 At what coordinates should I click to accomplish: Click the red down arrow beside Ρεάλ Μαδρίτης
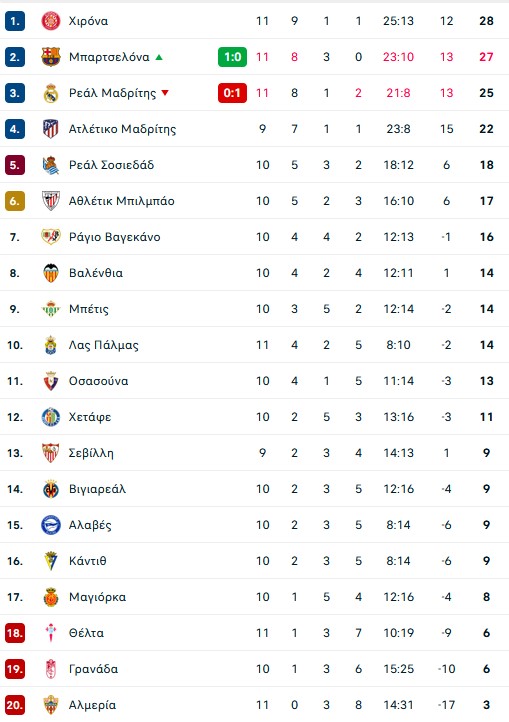click(165, 93)
